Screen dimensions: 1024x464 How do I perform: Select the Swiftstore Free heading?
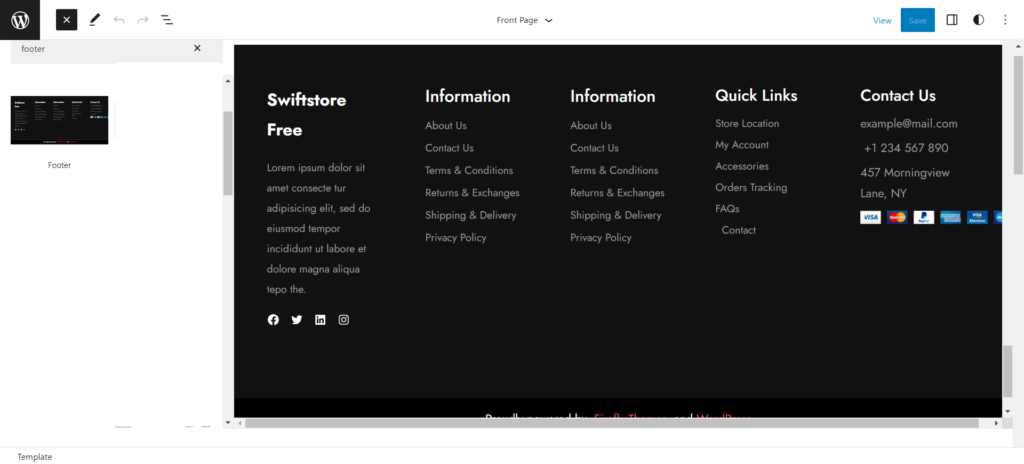pos(306,115)
